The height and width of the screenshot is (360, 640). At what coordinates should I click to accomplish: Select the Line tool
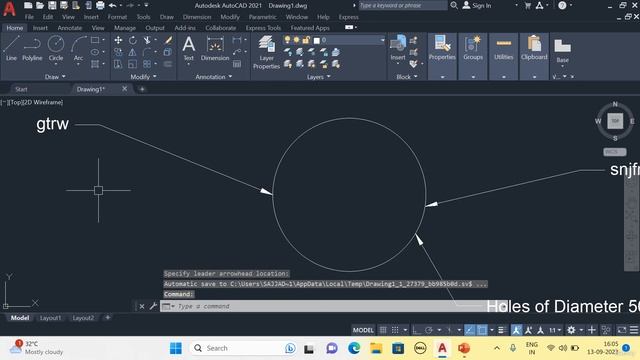(x=11, y=48)
